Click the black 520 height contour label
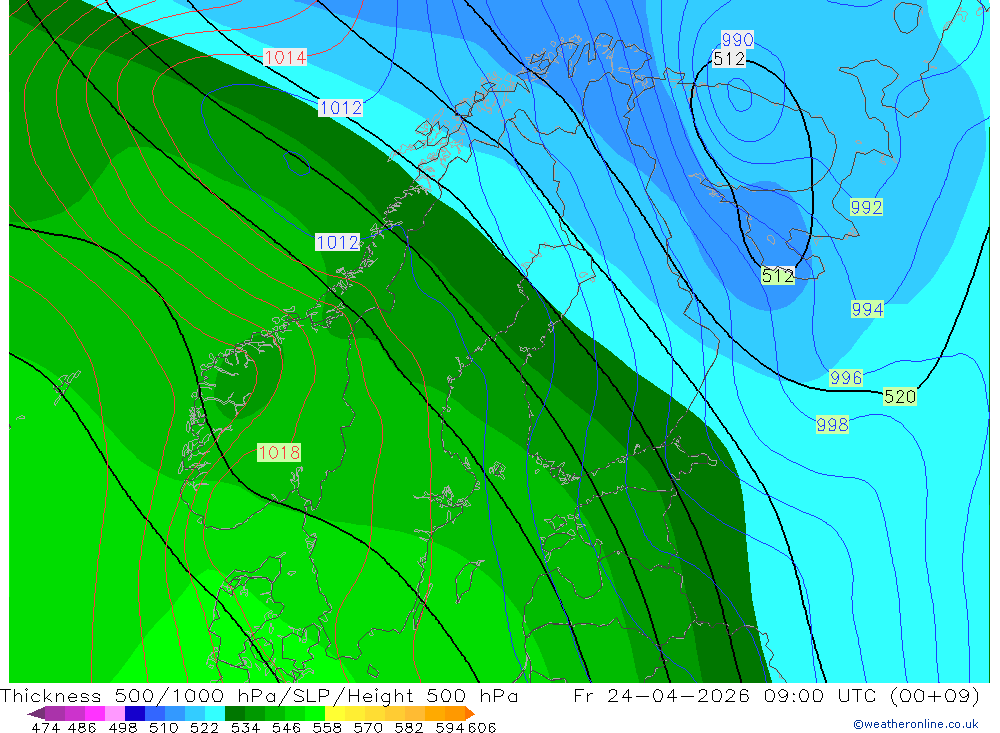The width and height of the screenshot is (1000, 733). [900, 397]
